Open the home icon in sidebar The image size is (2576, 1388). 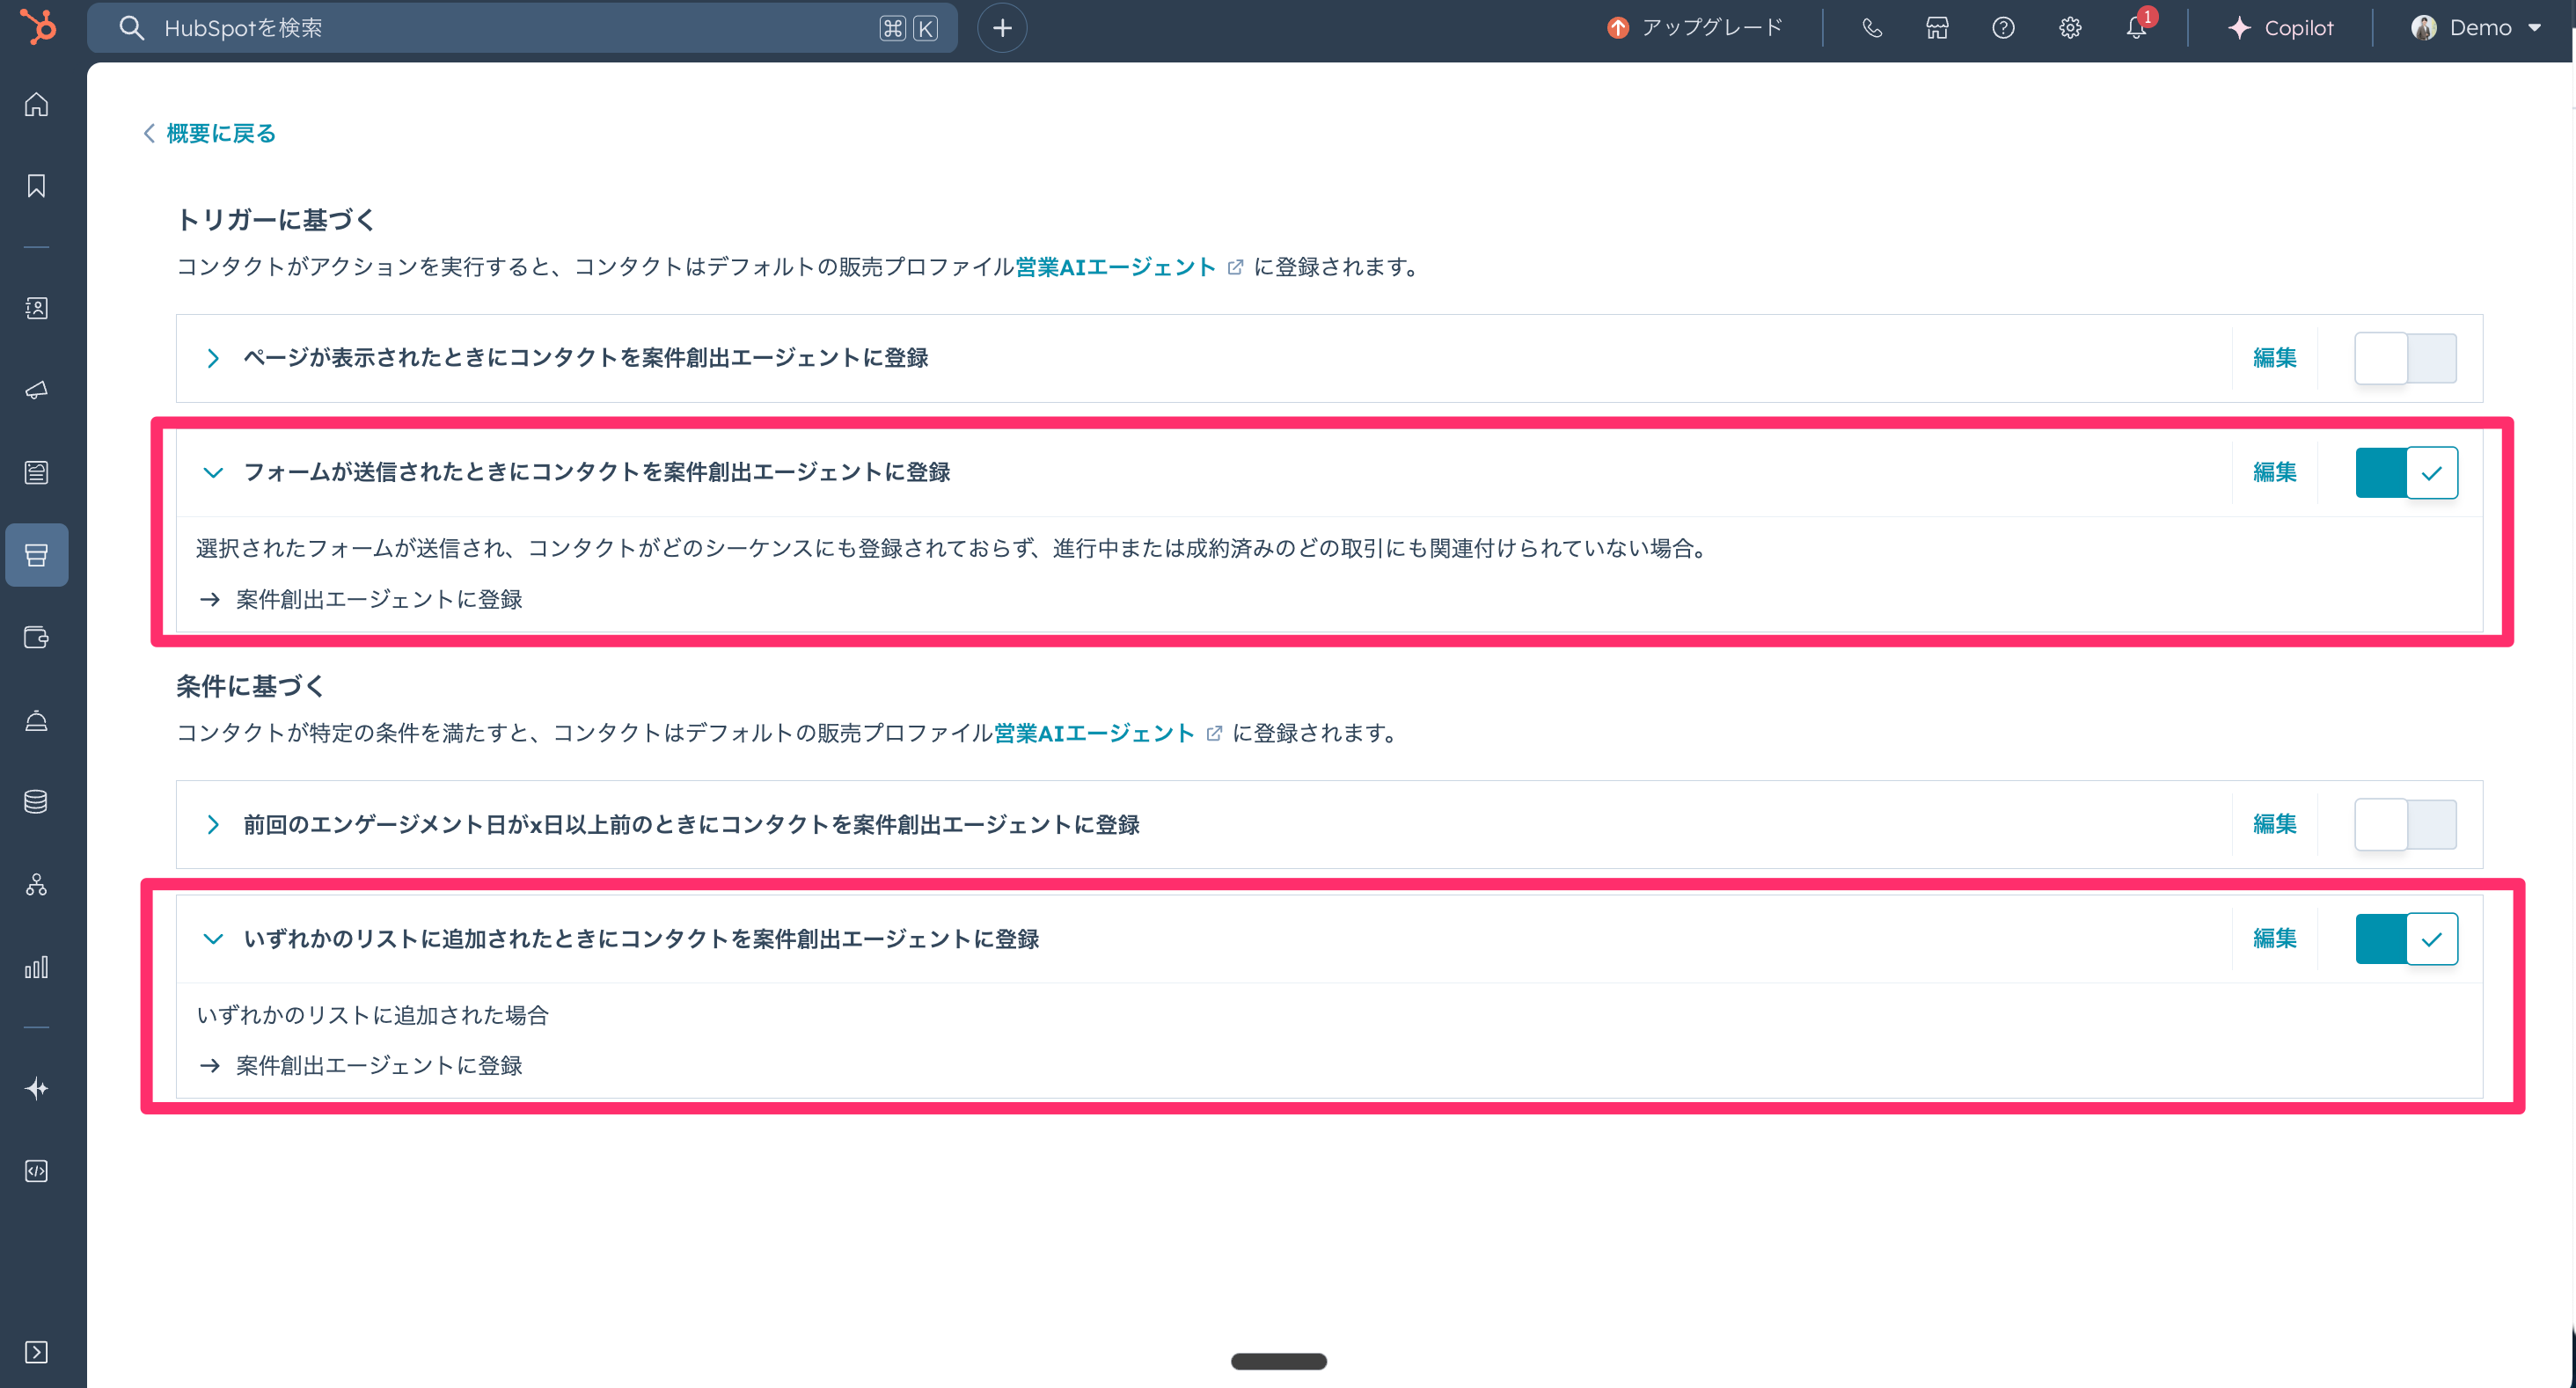[36, 104]
